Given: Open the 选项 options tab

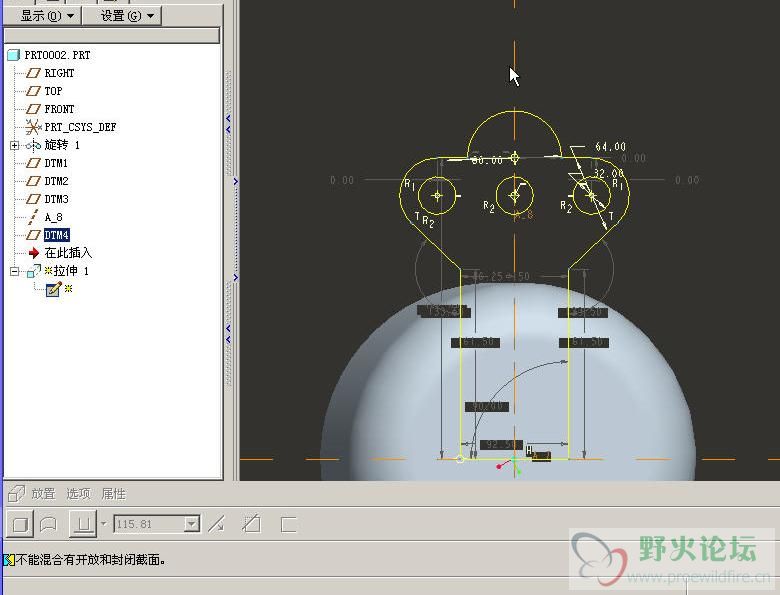Looking at the screenshot, I should (x=79, y=494).
